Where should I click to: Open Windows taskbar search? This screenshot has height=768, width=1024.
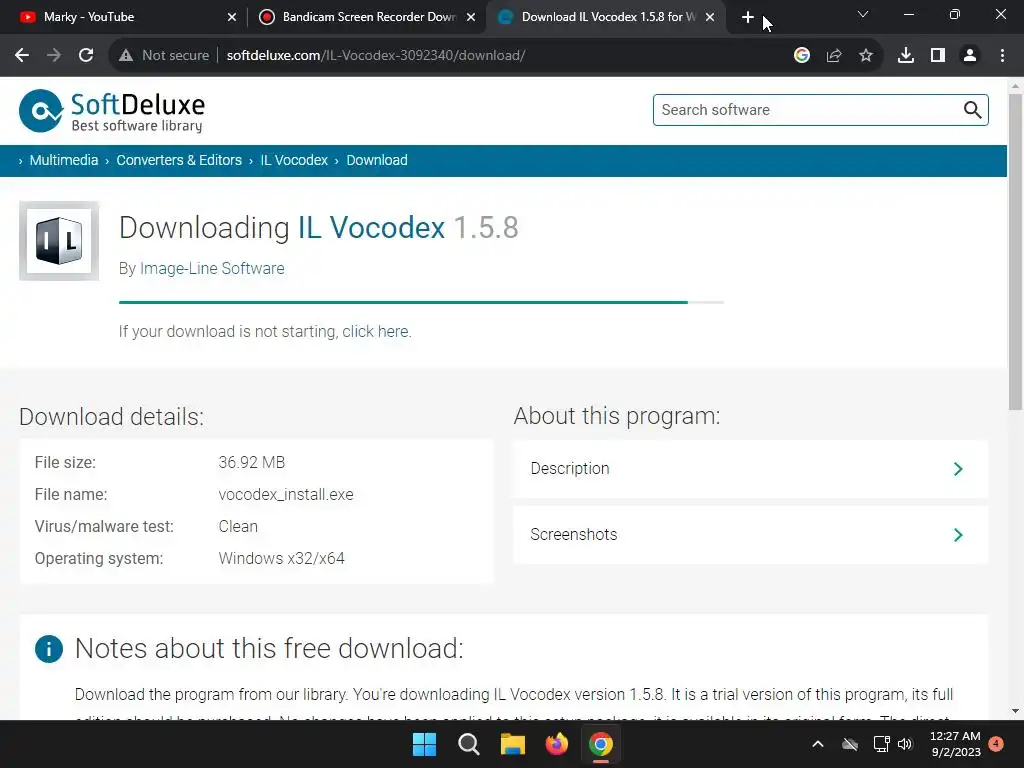coord(468,744)
